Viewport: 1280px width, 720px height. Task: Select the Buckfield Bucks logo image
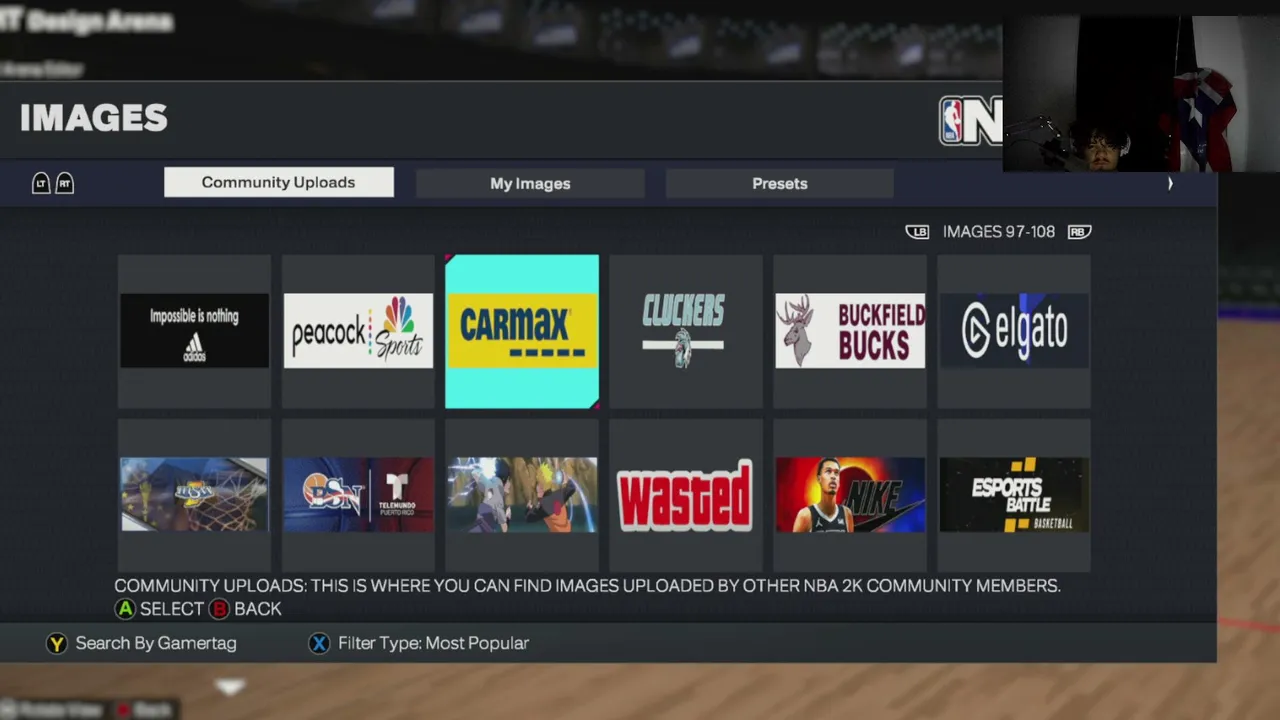click(x=850, y=331)
